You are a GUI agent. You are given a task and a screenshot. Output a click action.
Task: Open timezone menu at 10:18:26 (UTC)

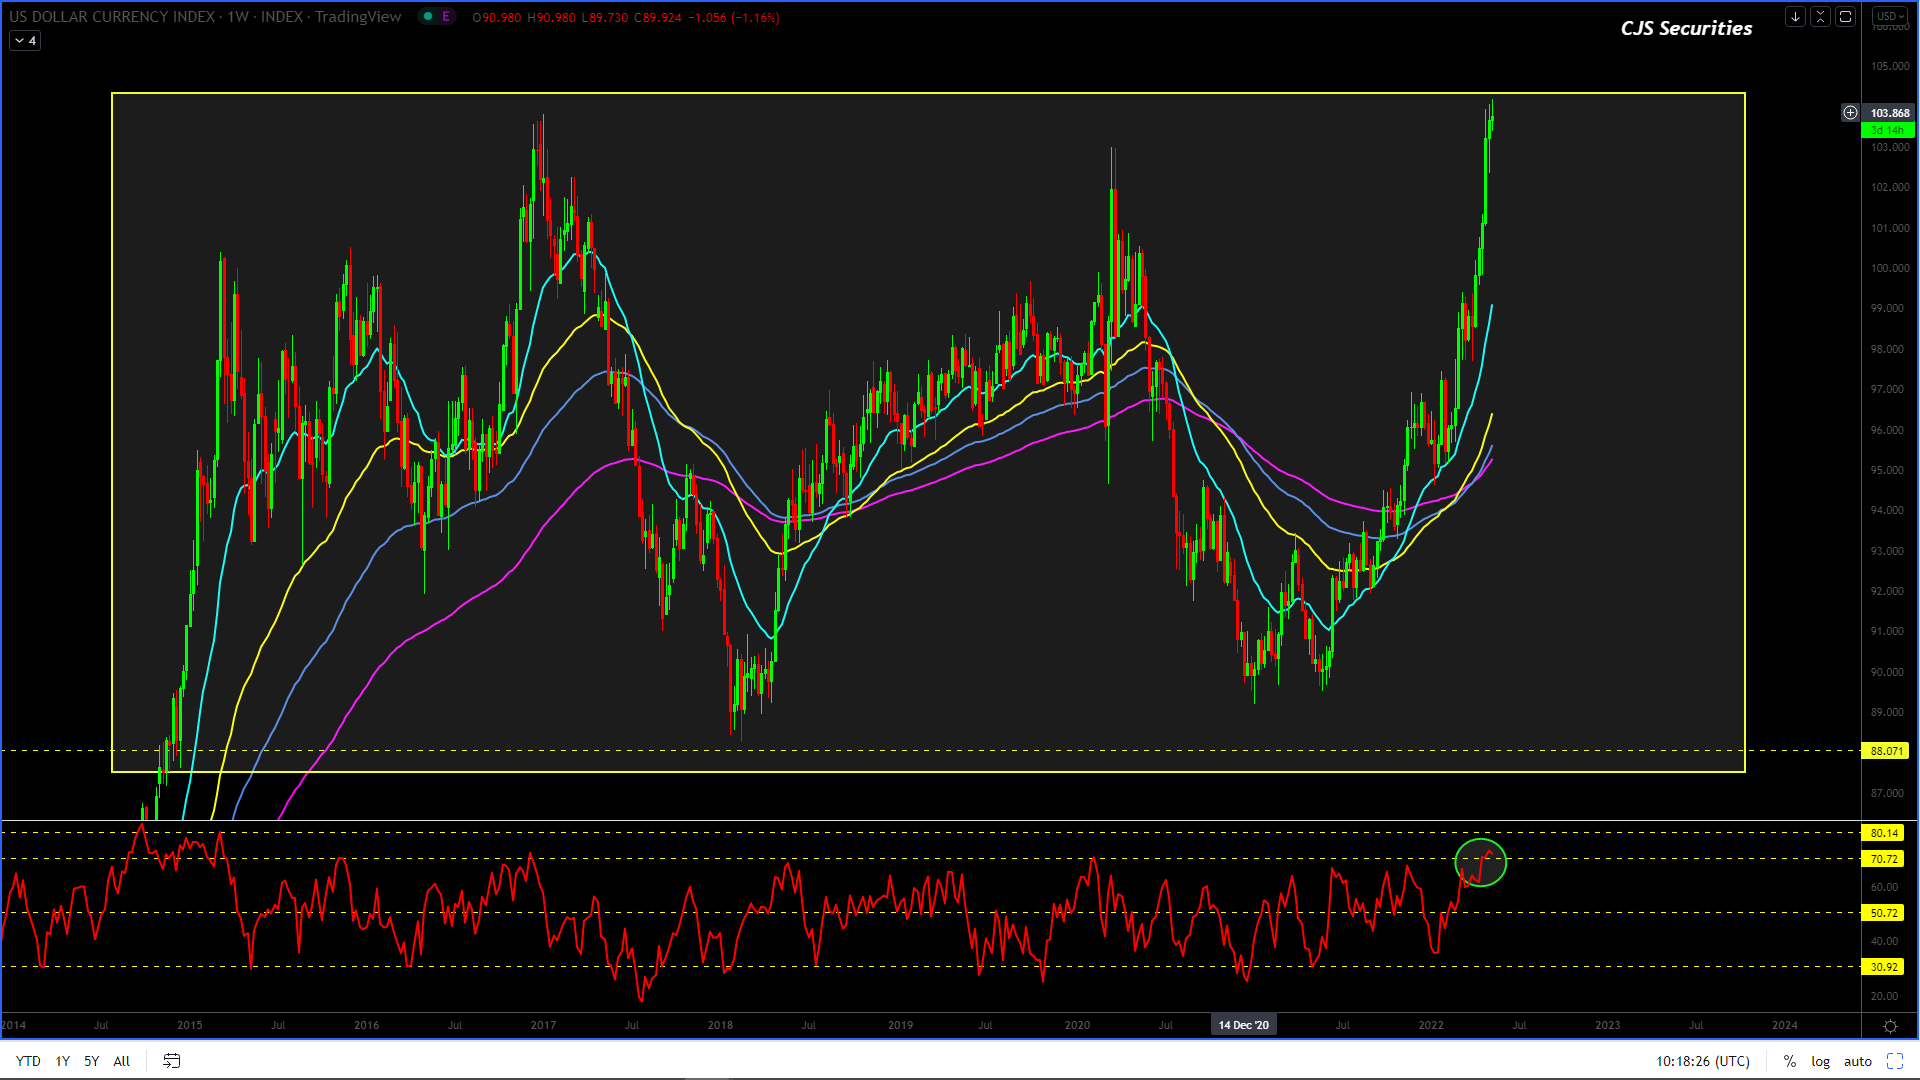[1702, 1061]
